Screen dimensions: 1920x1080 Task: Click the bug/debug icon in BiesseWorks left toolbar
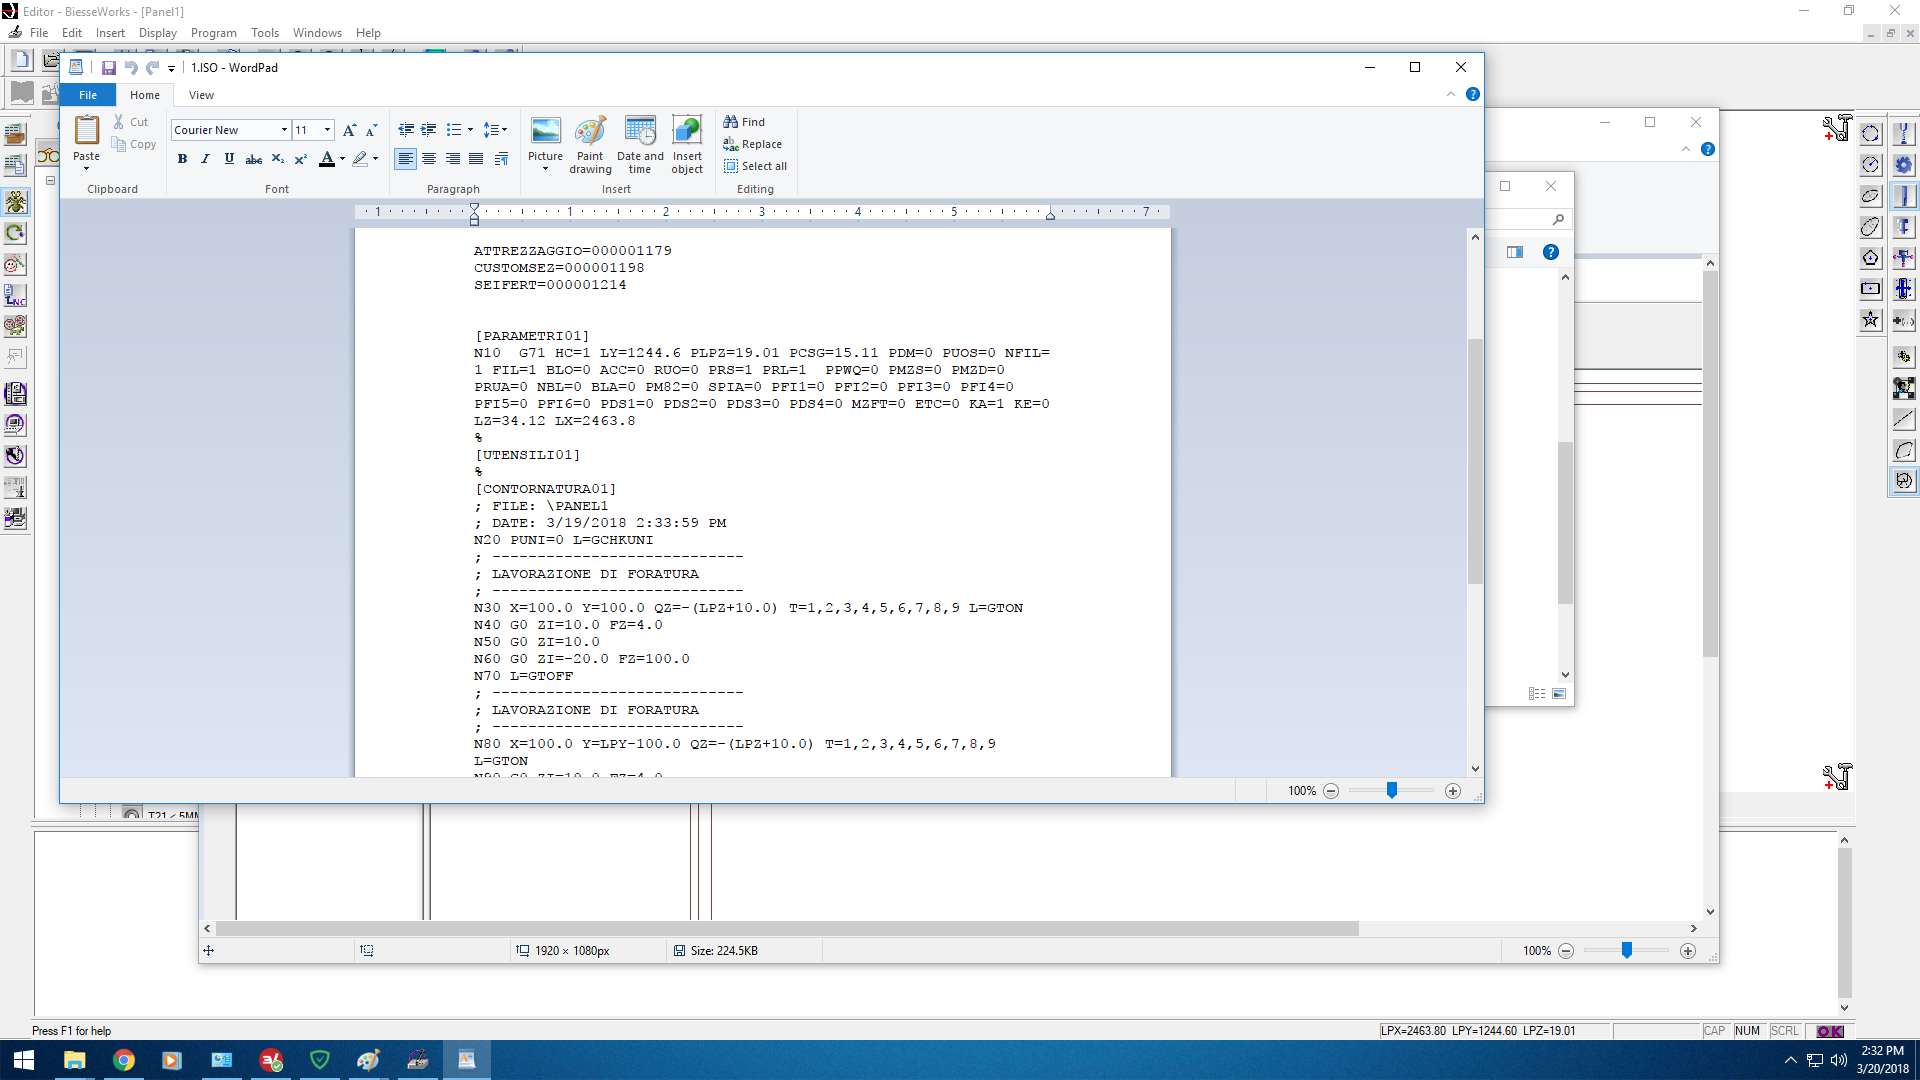click(x=15, y=202)
